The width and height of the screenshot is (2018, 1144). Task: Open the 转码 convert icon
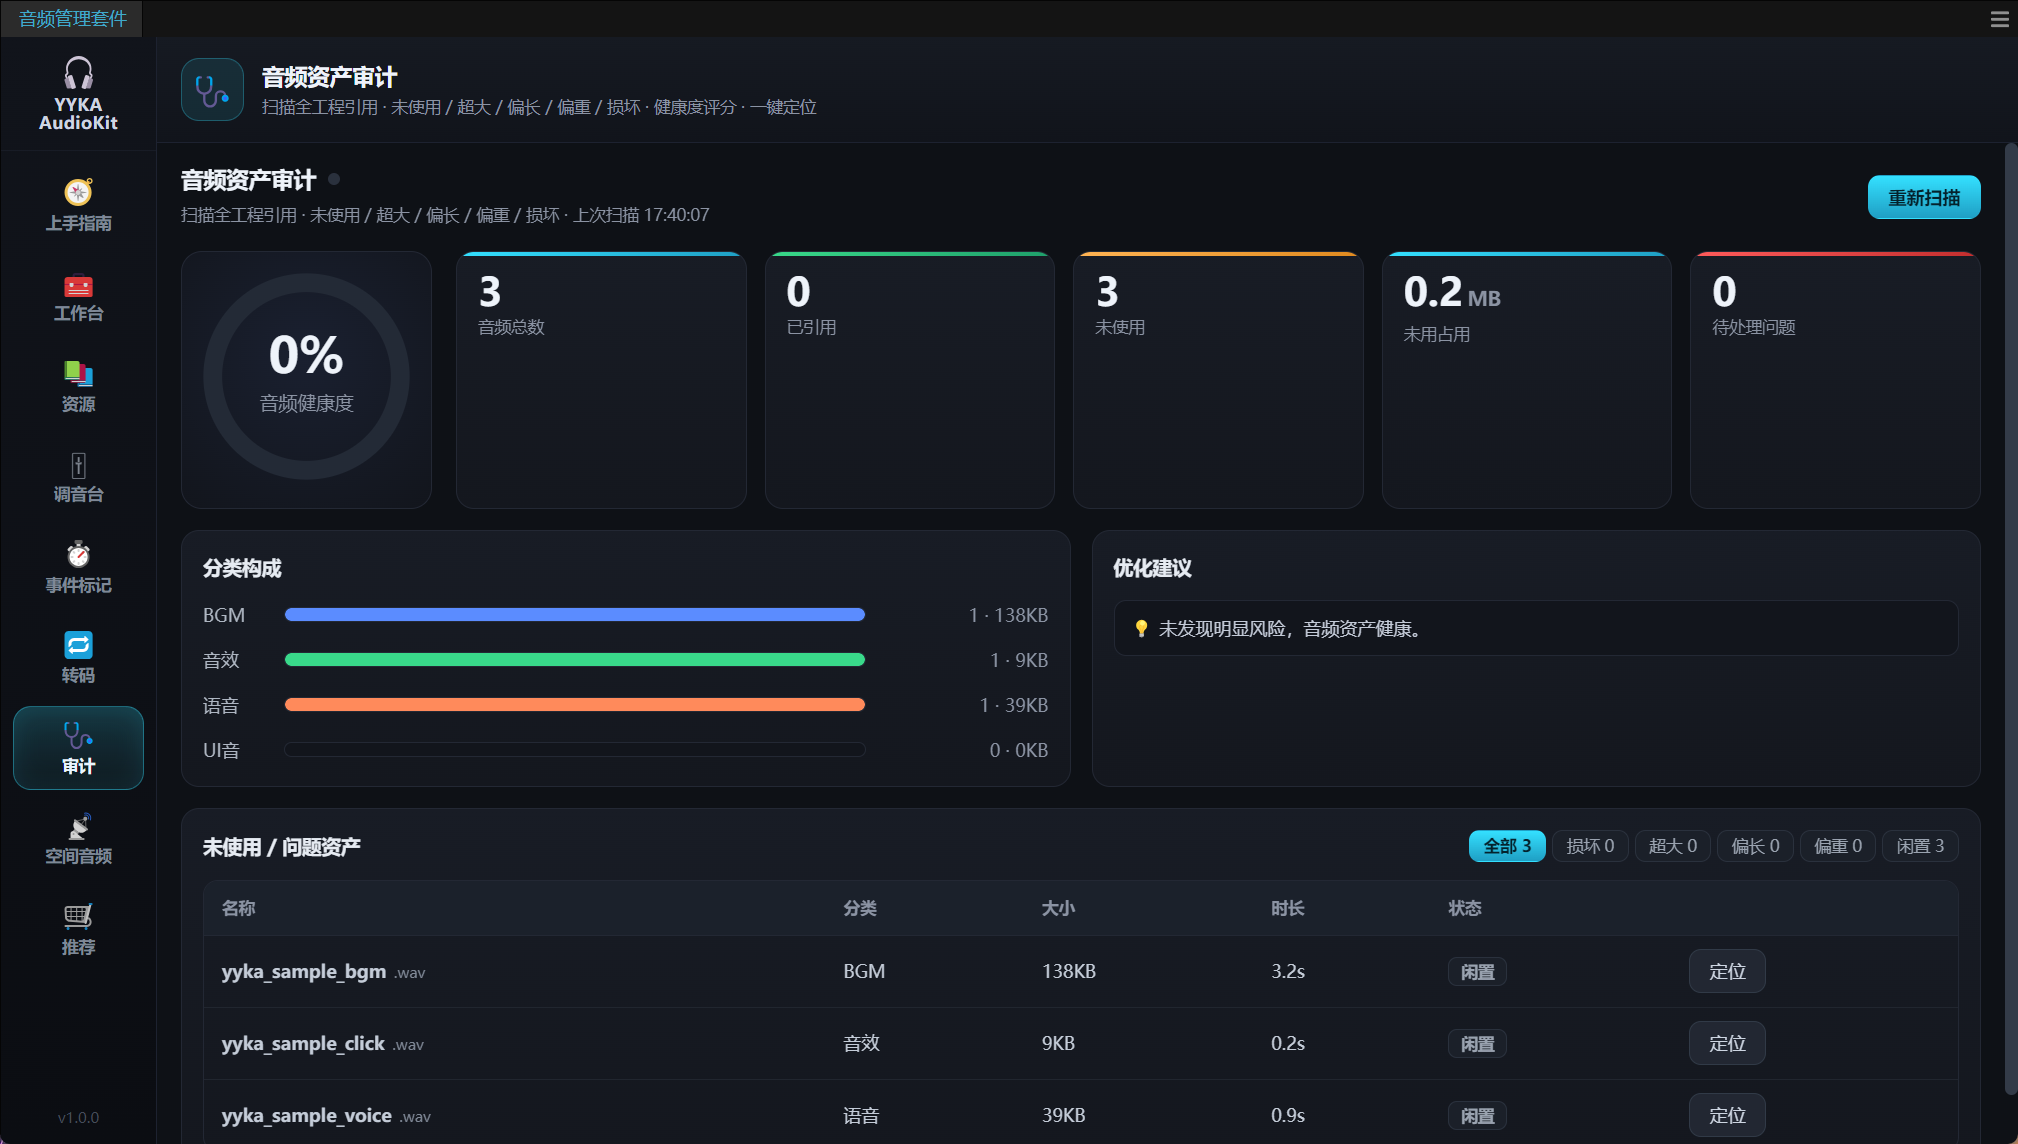[x=78, y=645]
